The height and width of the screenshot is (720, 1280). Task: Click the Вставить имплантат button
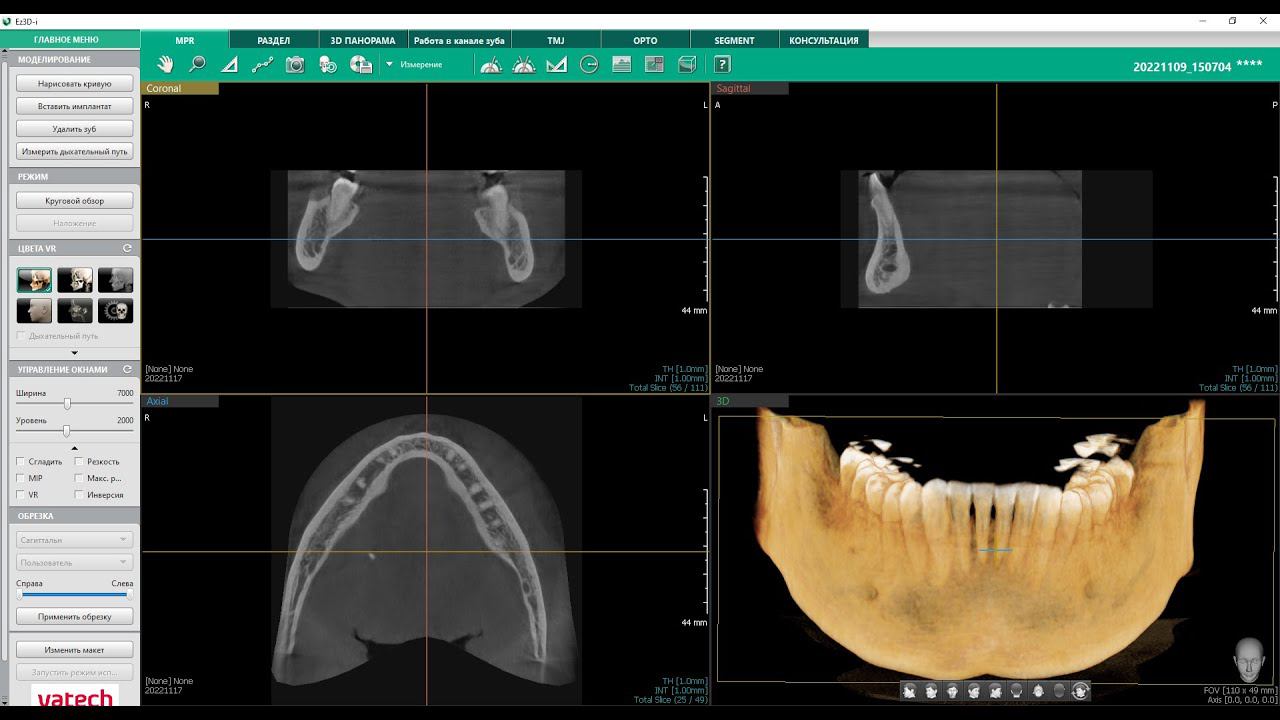(75, 106)
